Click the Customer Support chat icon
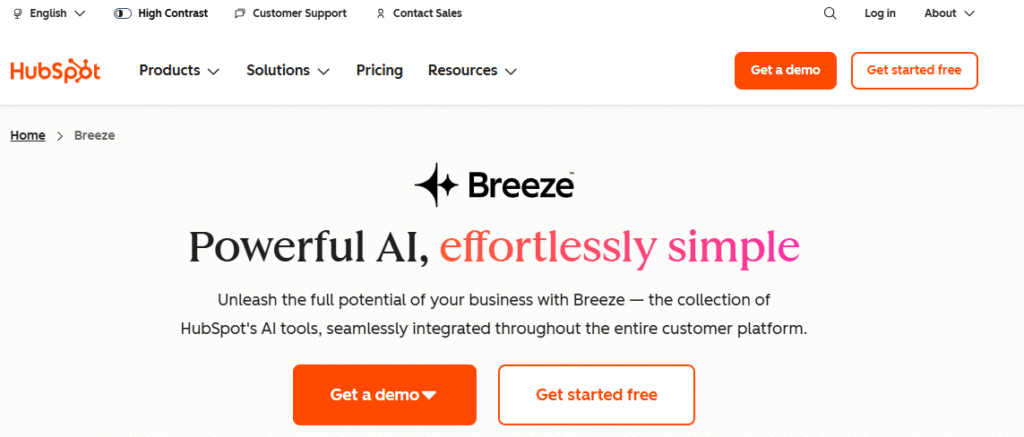This screenshot has width=1024, height=437. click(x=239, y=14)
